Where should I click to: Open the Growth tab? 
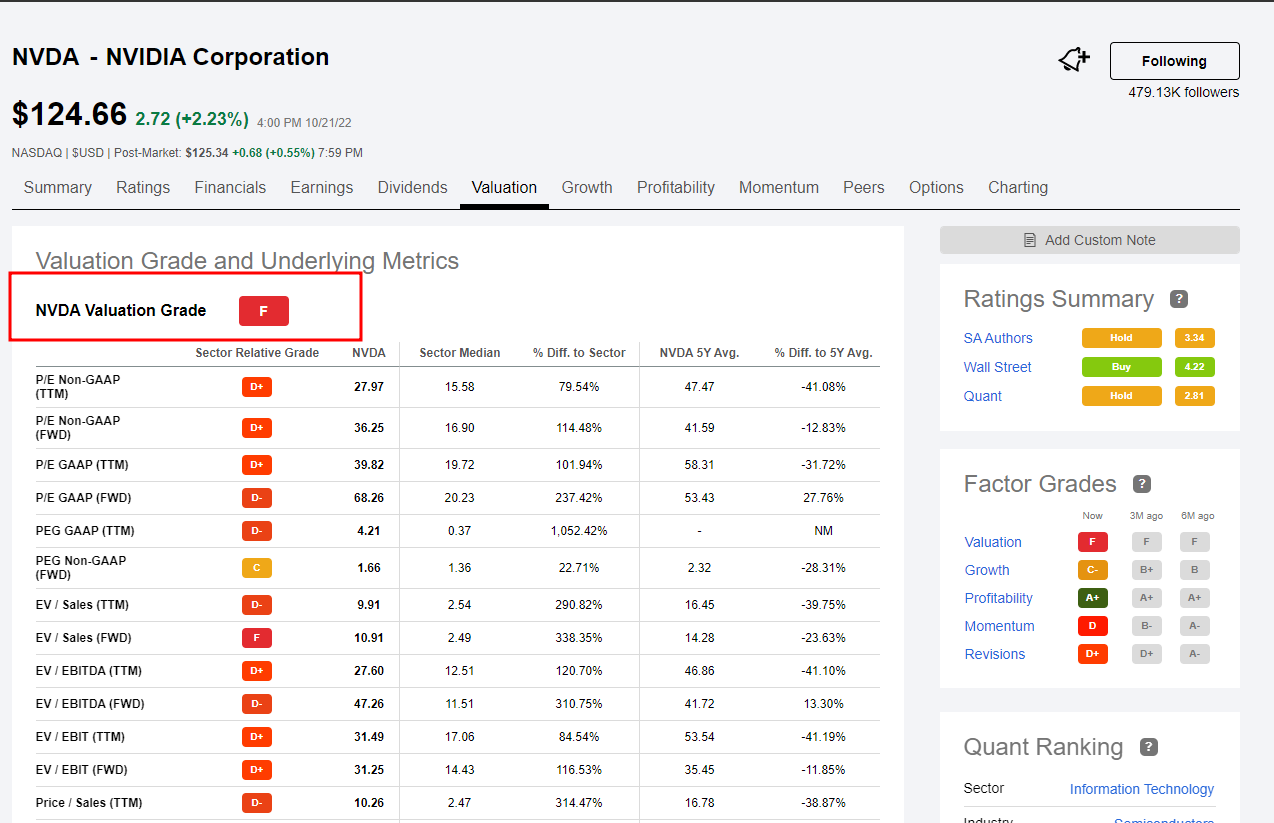(x=587, y=188)
